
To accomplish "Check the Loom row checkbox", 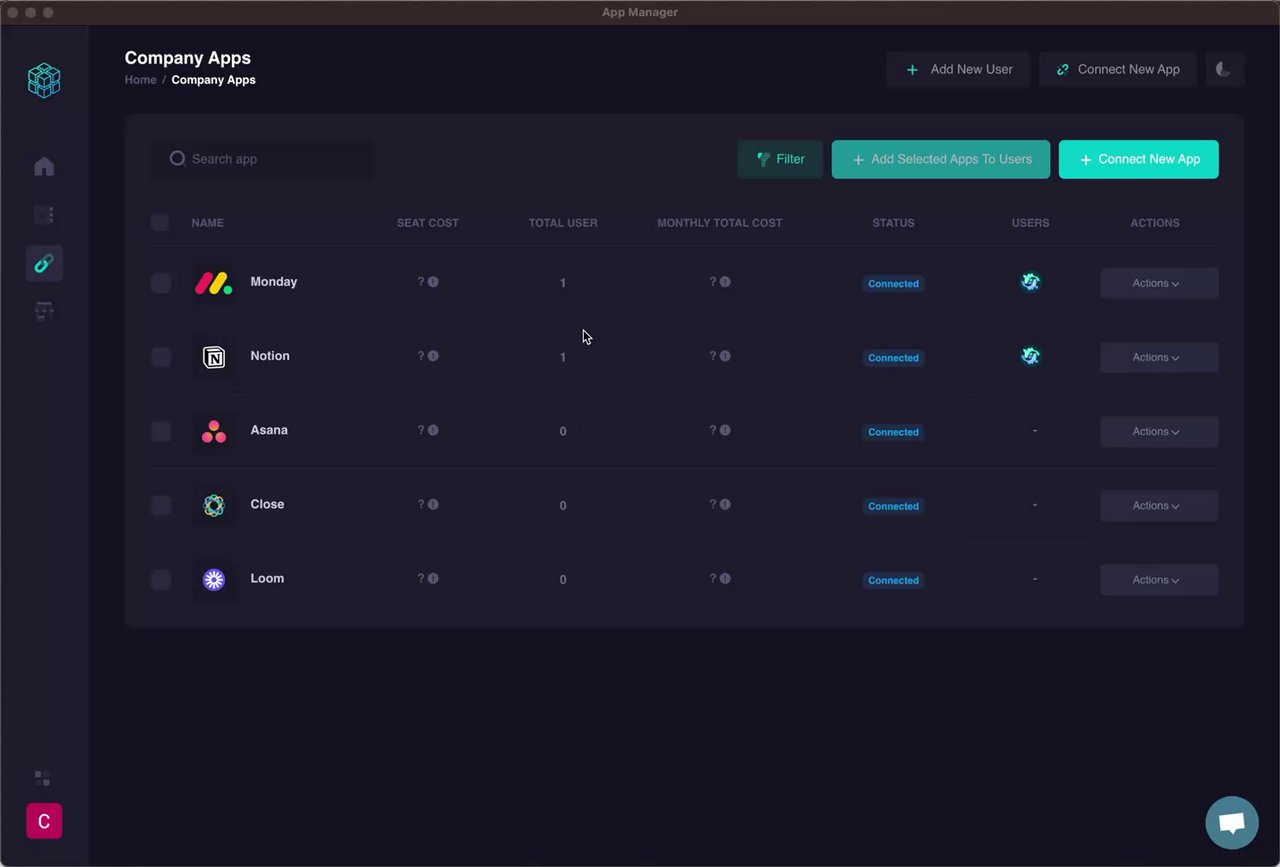I will 161,579.
